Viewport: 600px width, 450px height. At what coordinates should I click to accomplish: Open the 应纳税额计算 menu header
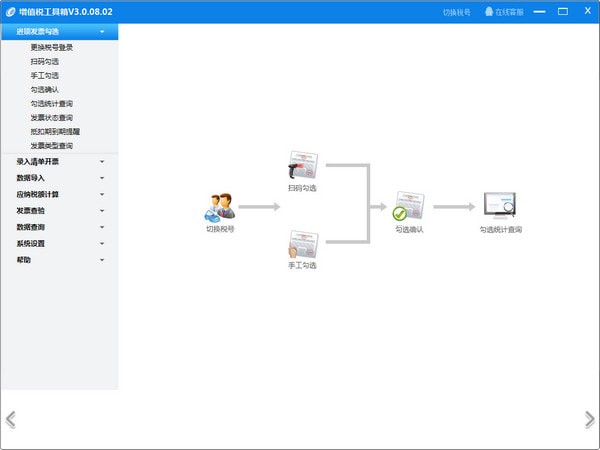coord(60,194)
